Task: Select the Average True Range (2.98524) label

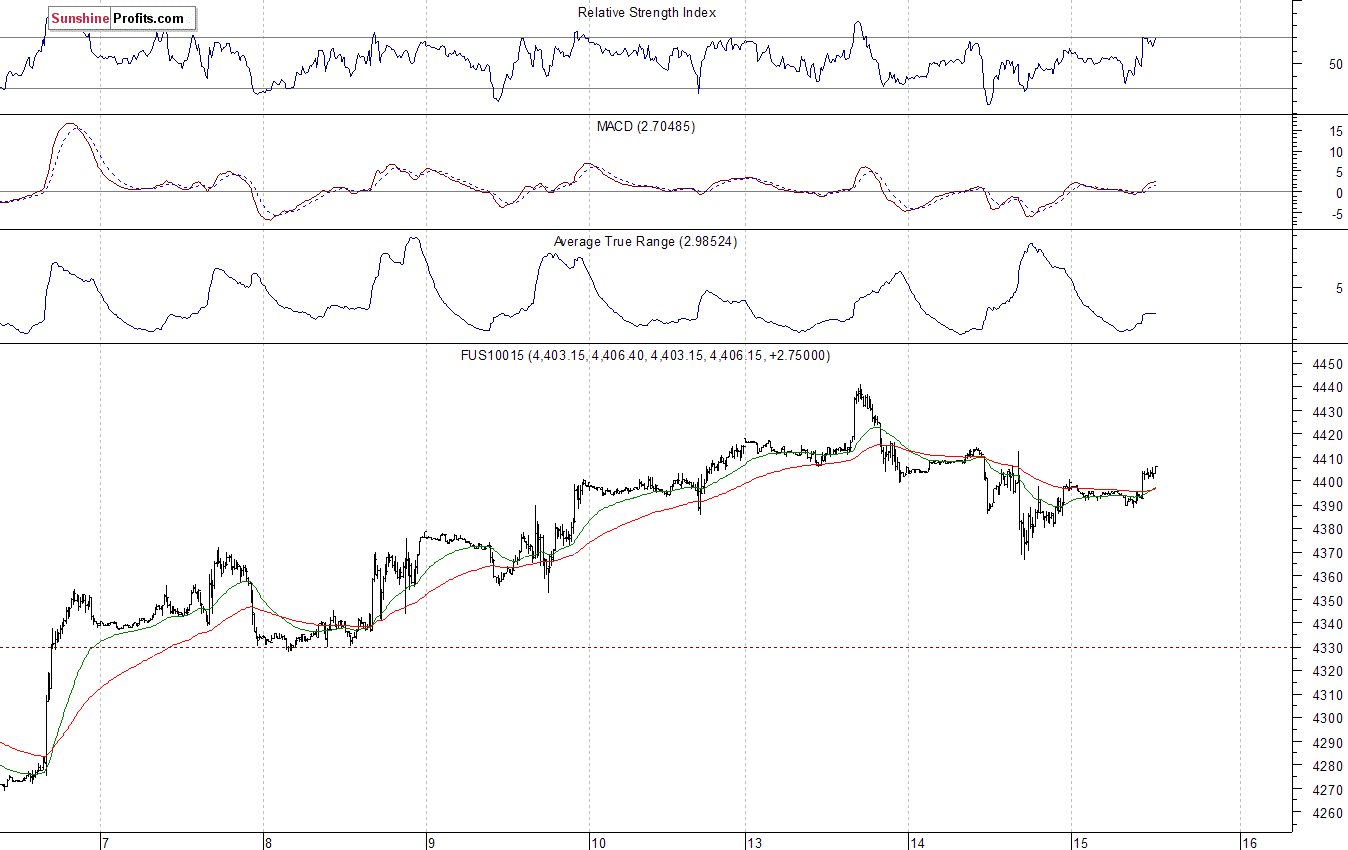Action: point(645,242)
